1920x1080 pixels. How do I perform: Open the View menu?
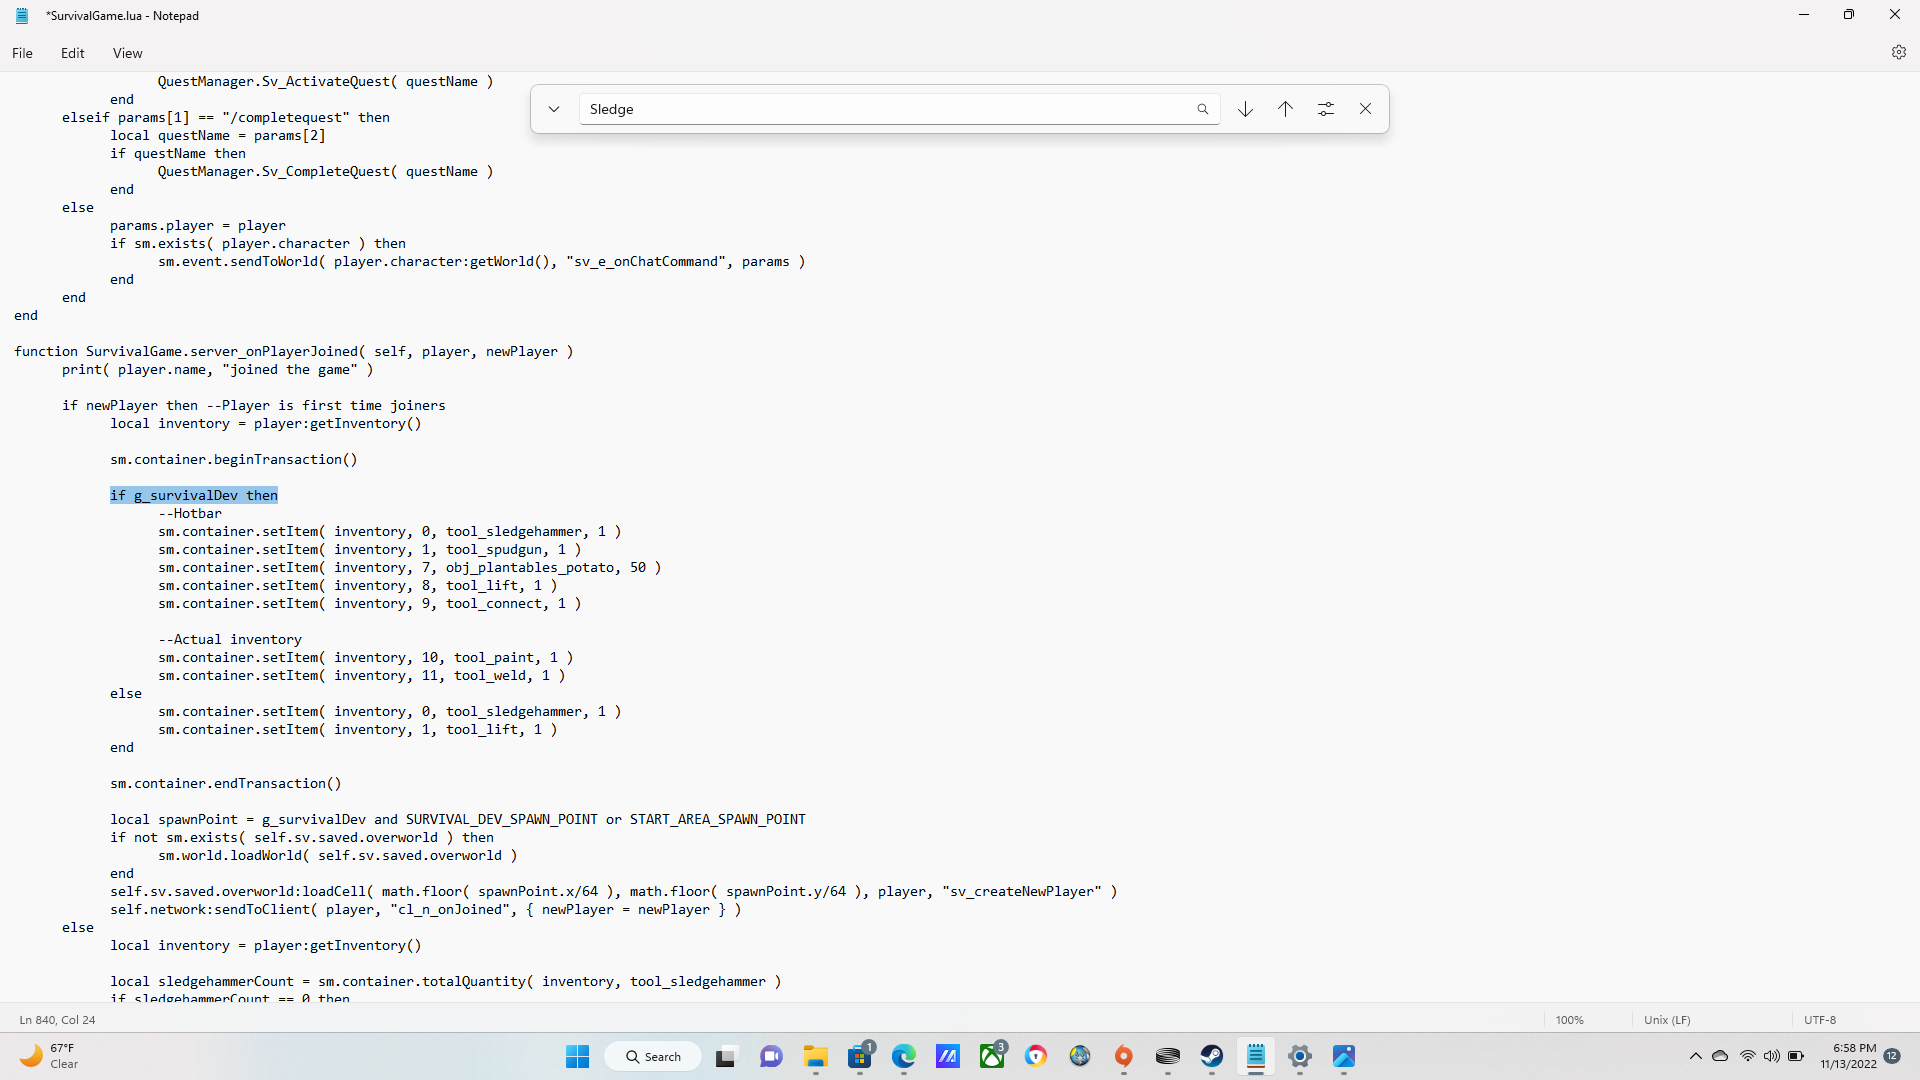click(127, 53)
